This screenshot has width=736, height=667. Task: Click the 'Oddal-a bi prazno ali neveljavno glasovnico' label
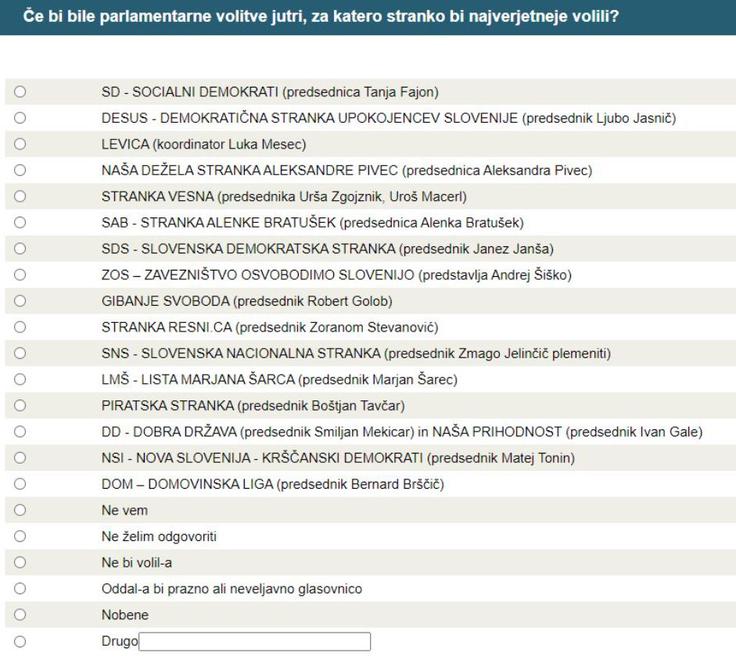pos(232,589)
